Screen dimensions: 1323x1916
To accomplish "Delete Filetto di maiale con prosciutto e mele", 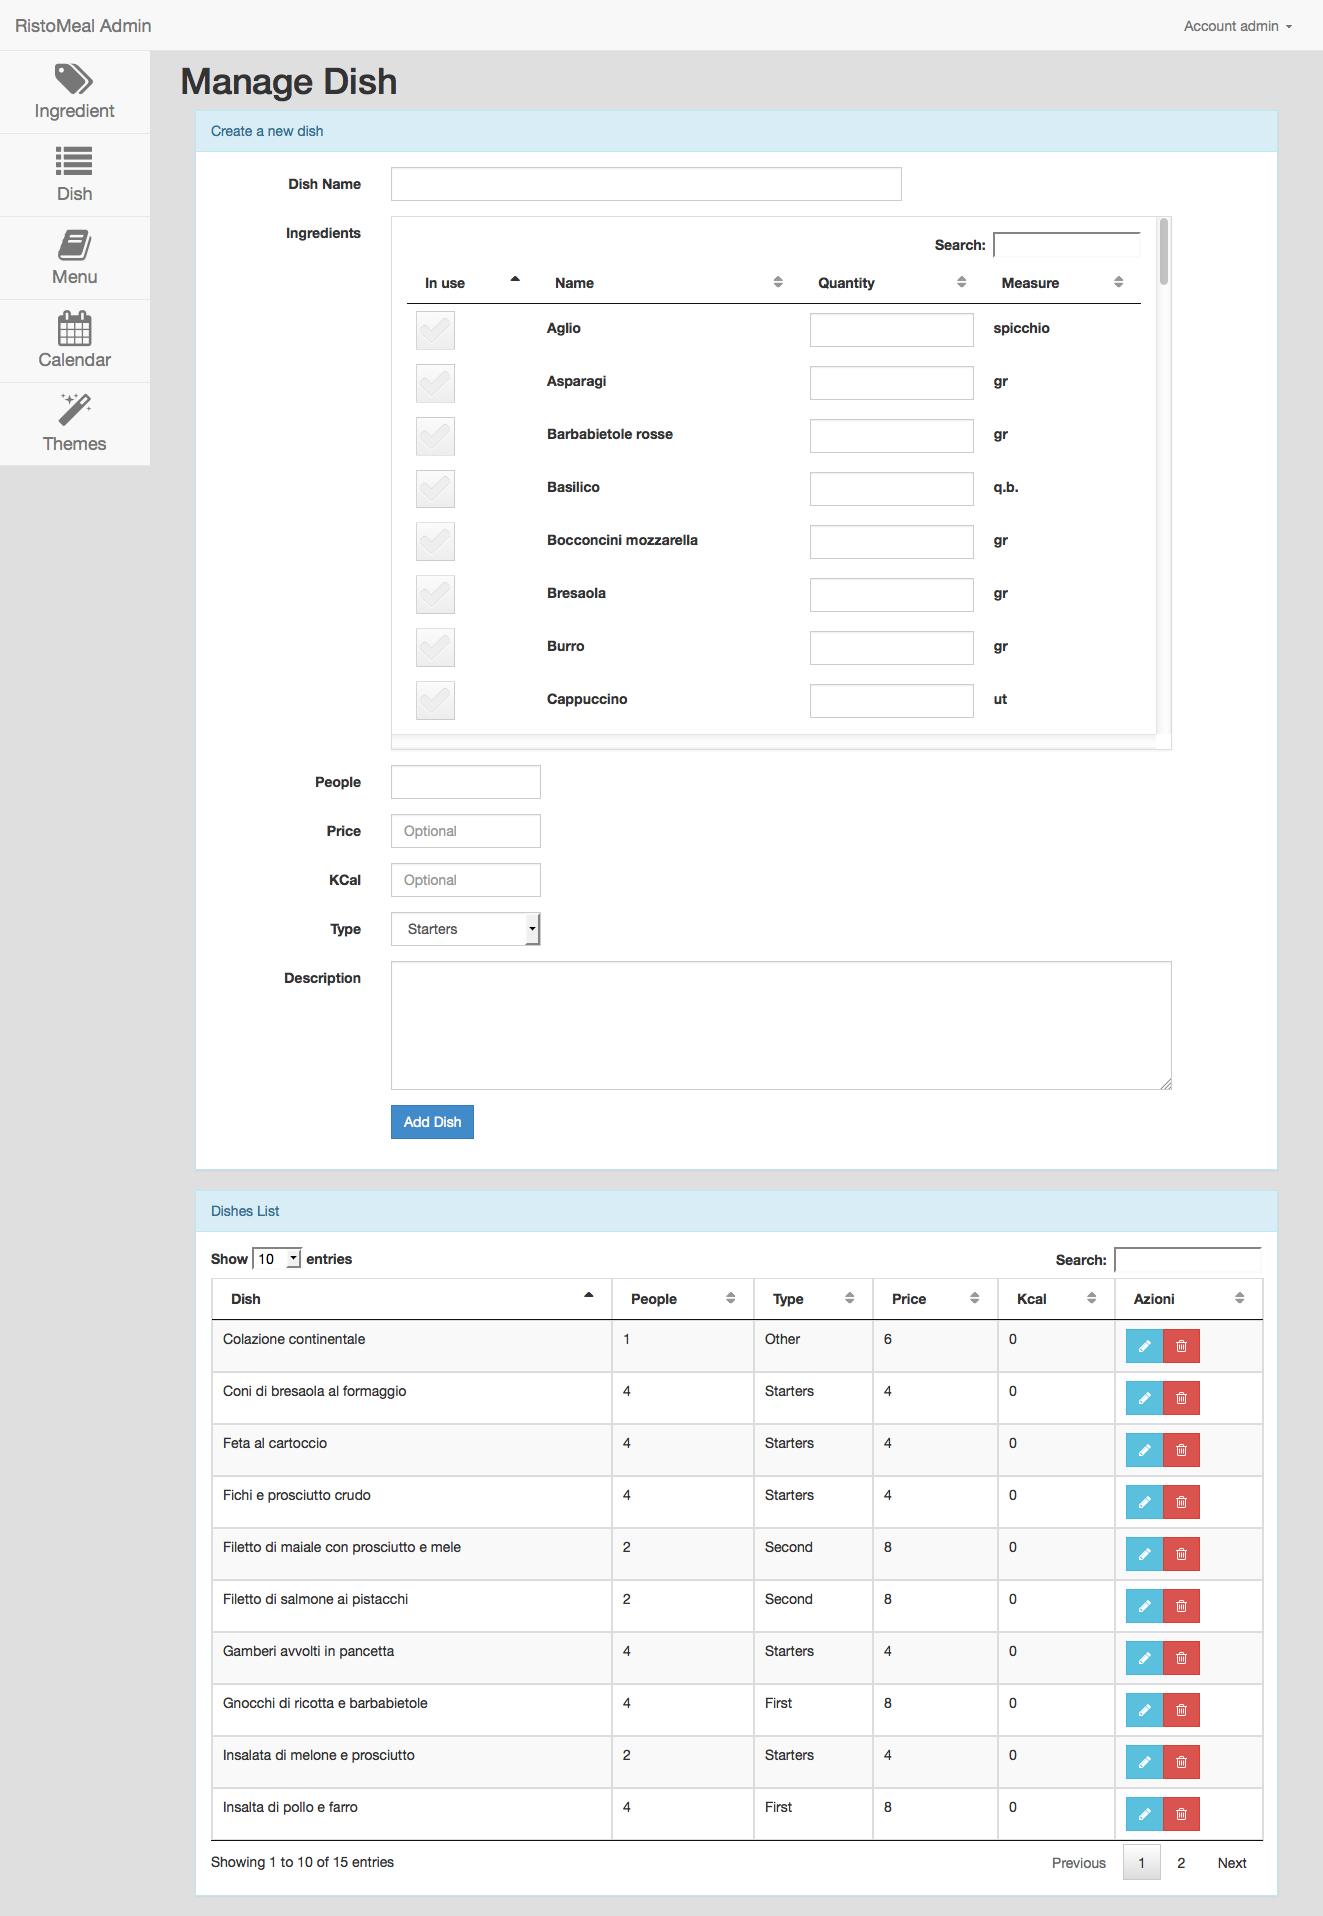I will pos(1181,1554).
